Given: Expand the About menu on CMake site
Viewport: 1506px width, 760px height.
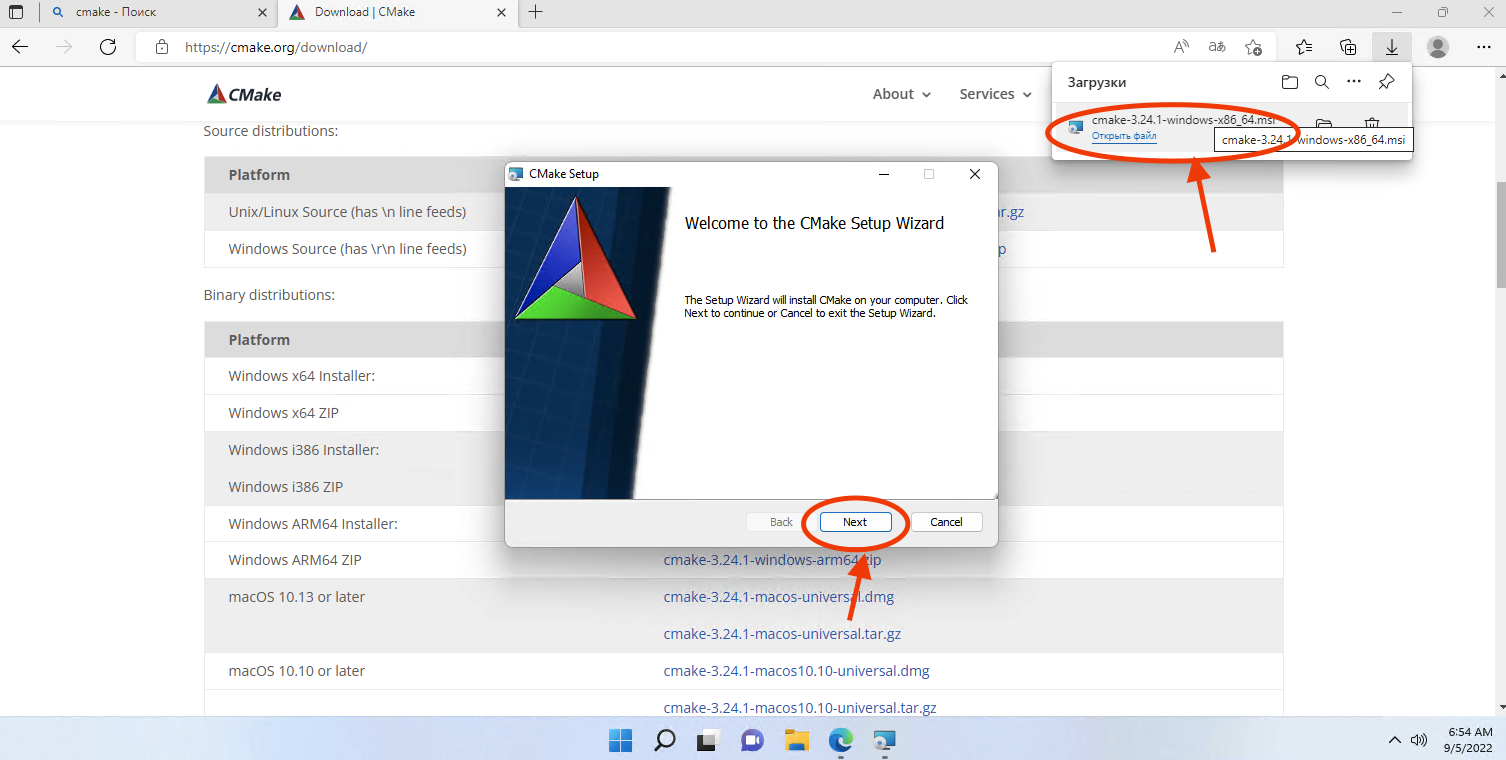Looking at the screenshot, I should pyautogui.click(x=901, y=94).
